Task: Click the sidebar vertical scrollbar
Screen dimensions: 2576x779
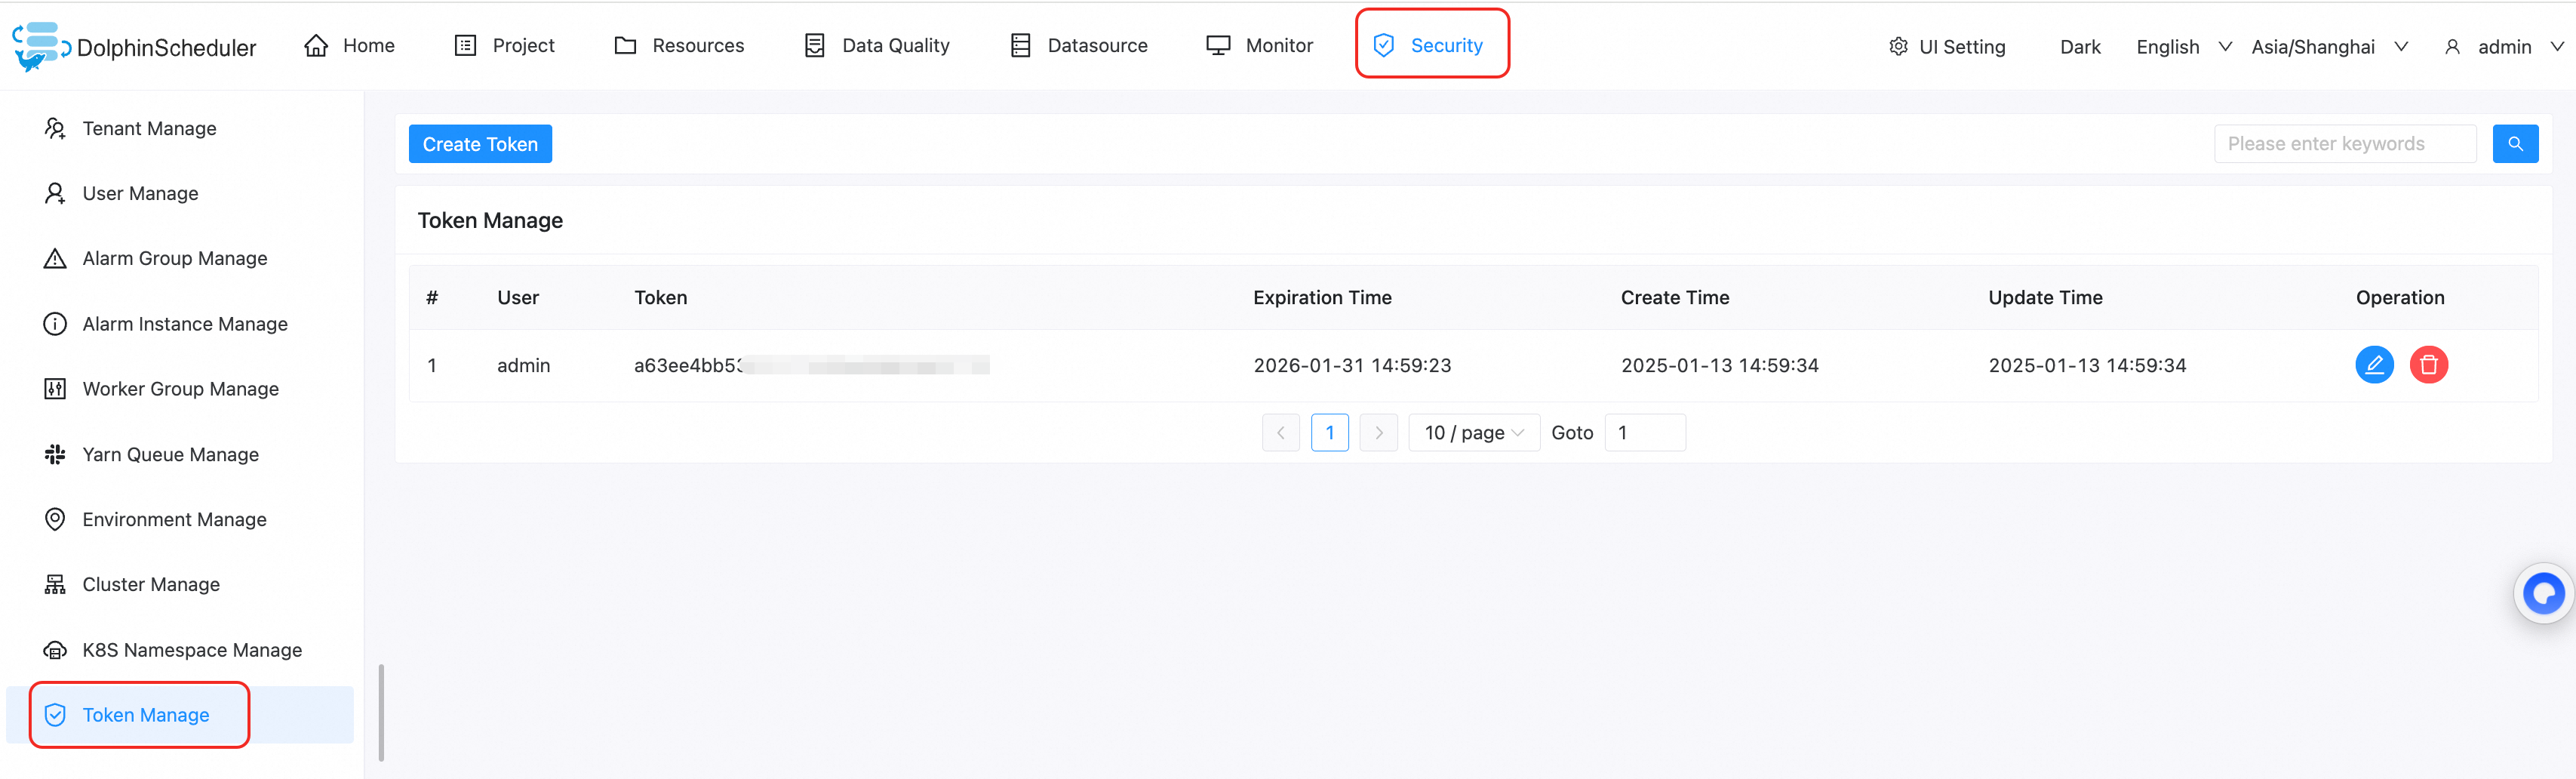Action: point(381,713)
